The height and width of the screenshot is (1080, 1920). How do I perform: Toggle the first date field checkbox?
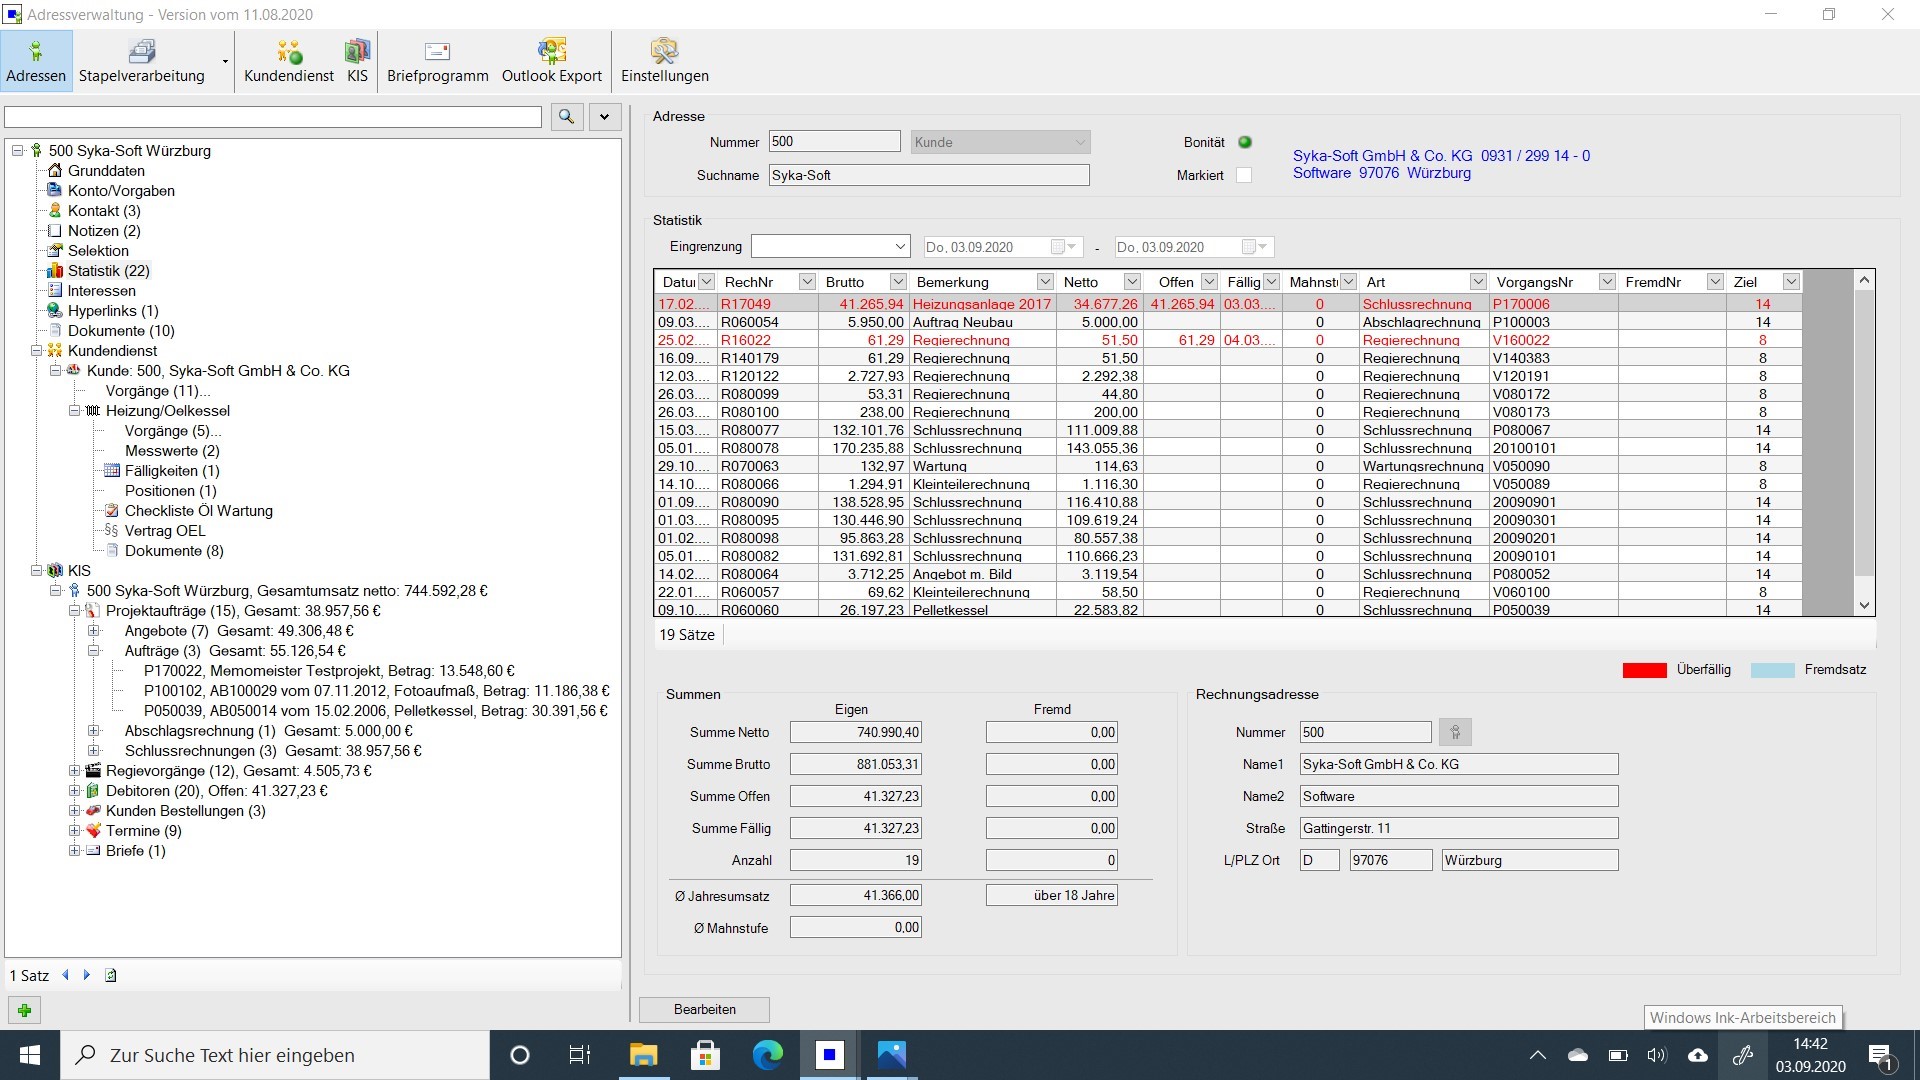(x=1057, y=247)
